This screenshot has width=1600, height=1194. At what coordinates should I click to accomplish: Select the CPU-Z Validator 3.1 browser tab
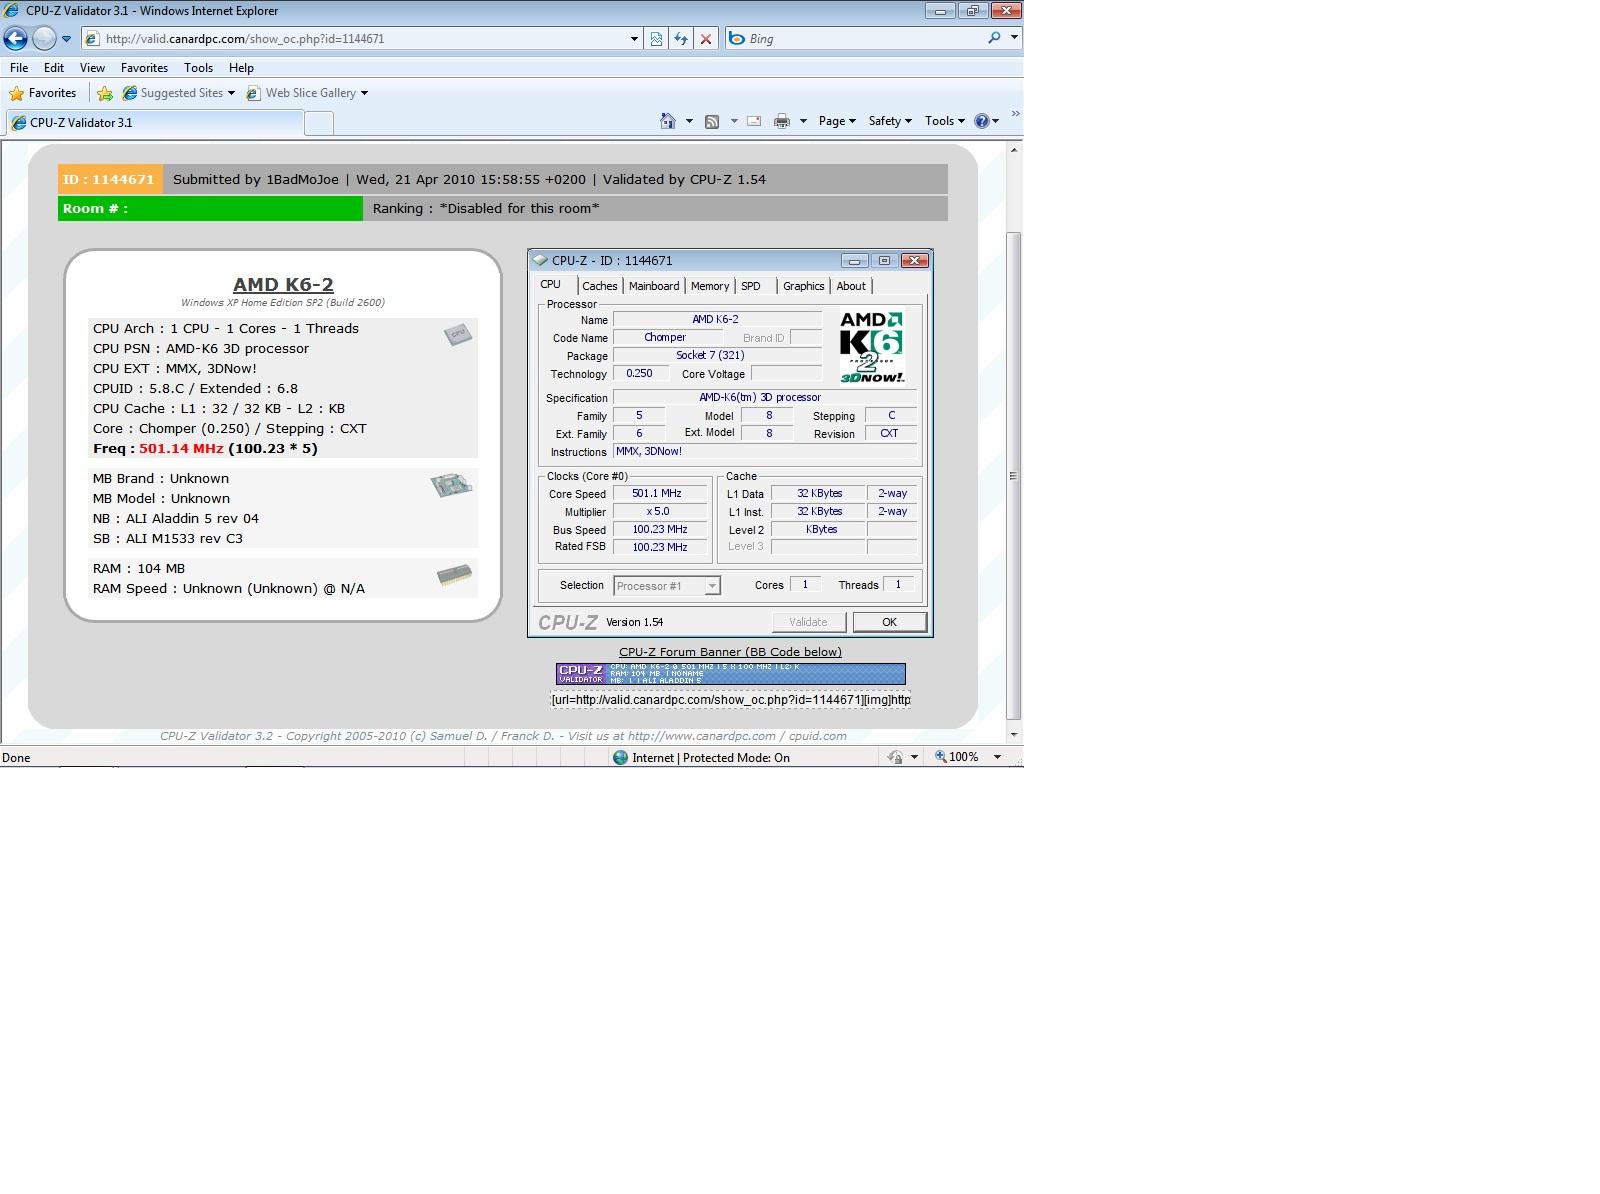[x=155, y=123]
